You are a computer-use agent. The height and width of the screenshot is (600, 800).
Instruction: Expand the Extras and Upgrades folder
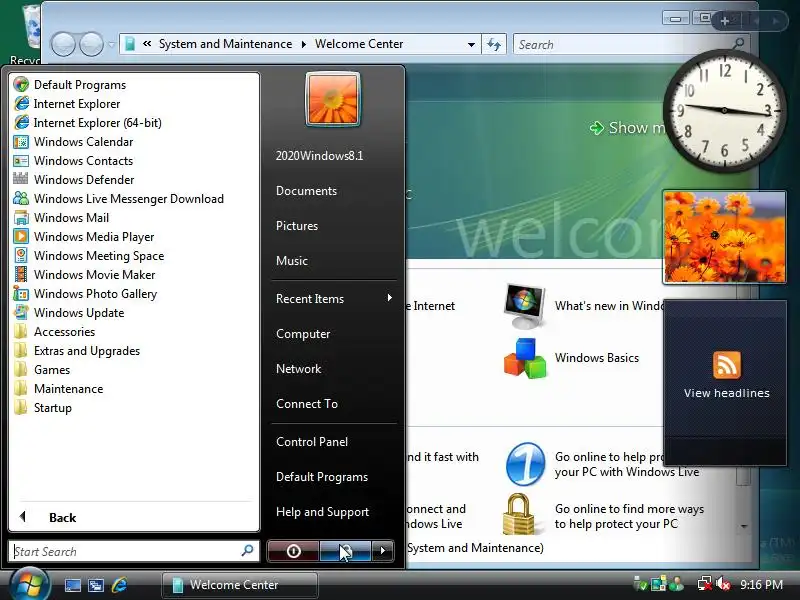click(x=77, y=351)
